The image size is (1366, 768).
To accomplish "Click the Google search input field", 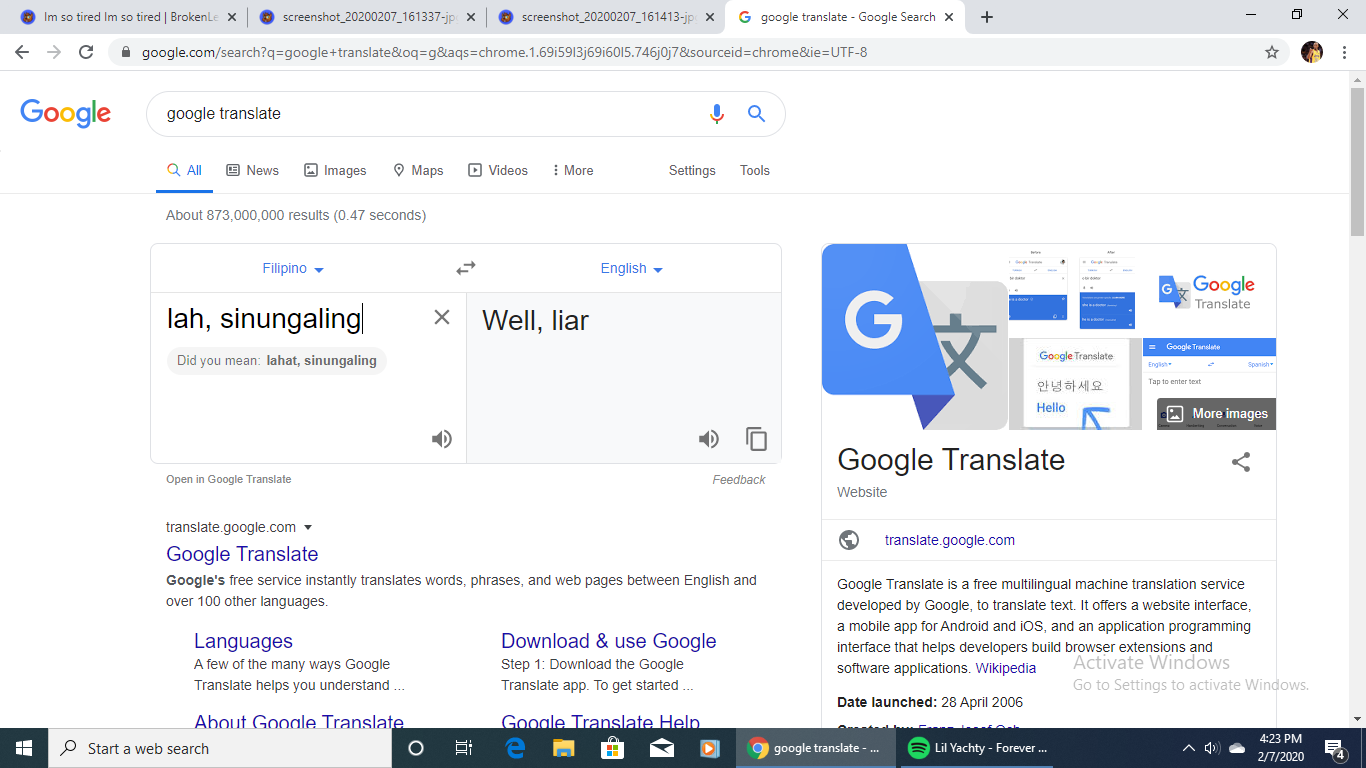I will point(430,114).
